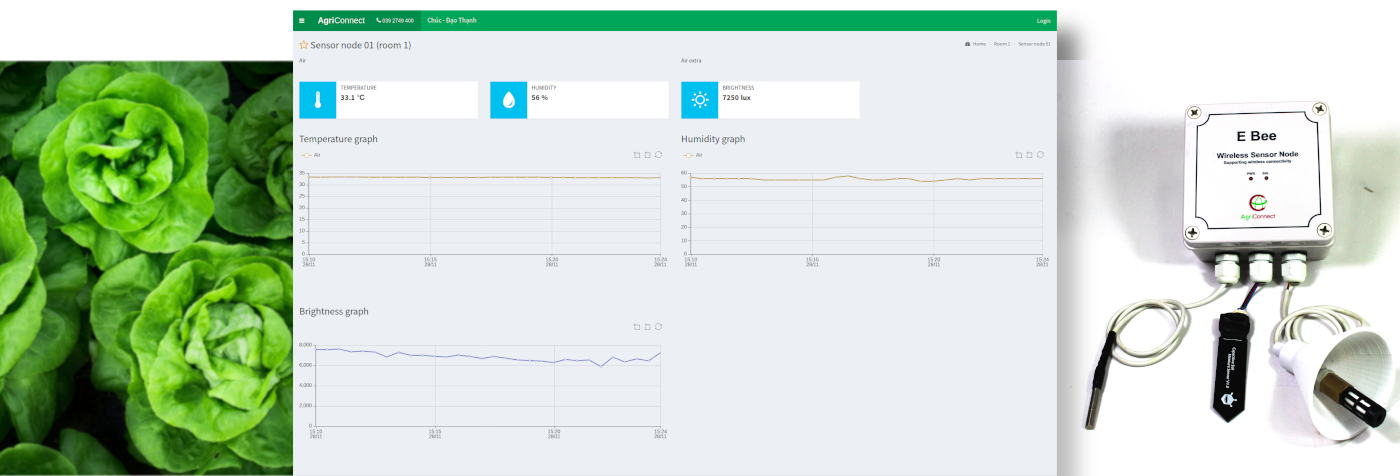Click the Humidity graph heading
The width and height of the screenshot is (1400, 476).
713,139
